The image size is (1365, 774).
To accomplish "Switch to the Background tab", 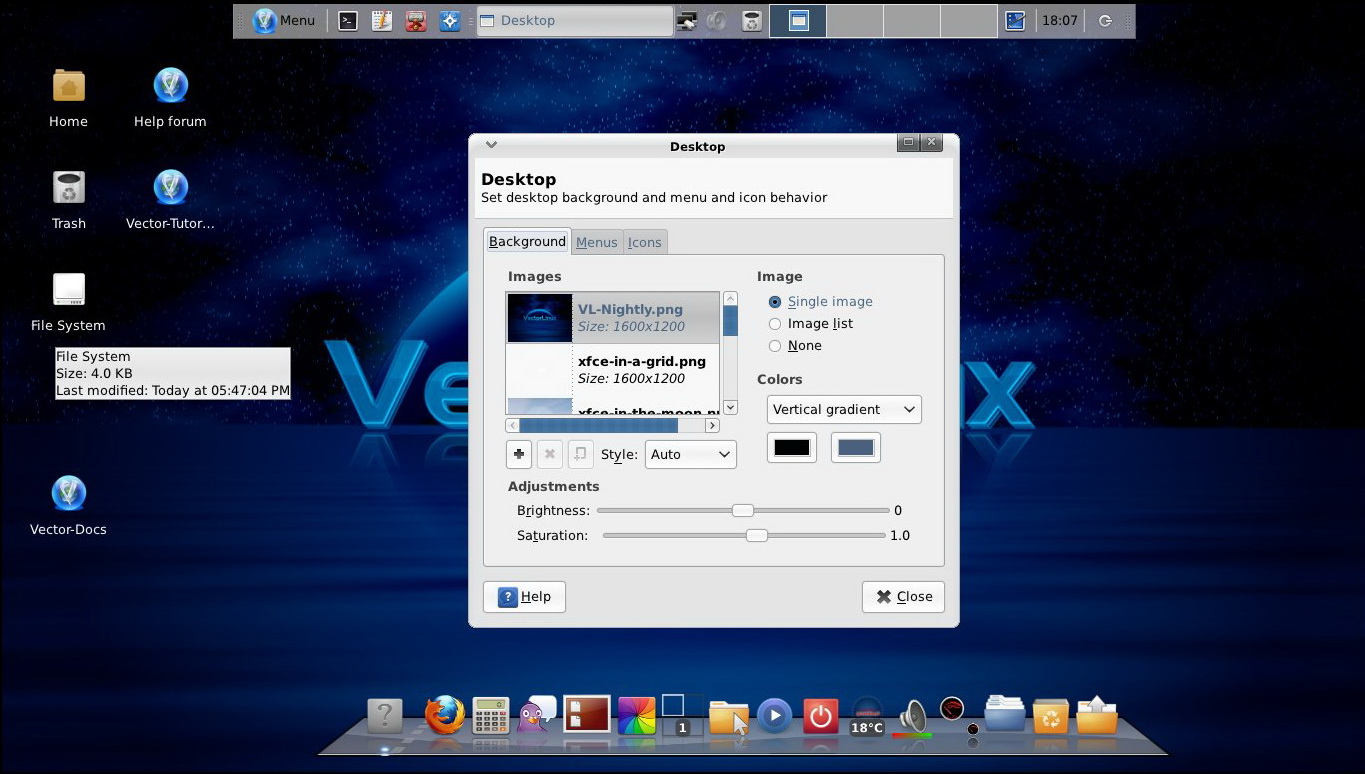I will [x=527, y=241].
